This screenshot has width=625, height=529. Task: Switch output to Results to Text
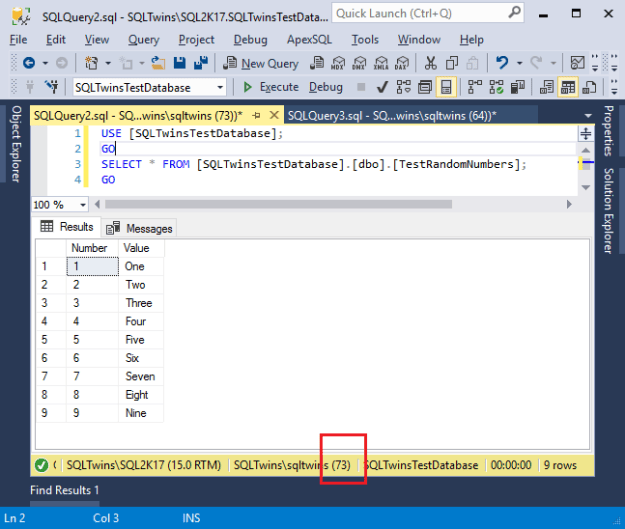pyautogui.click(x=546, y=87)
